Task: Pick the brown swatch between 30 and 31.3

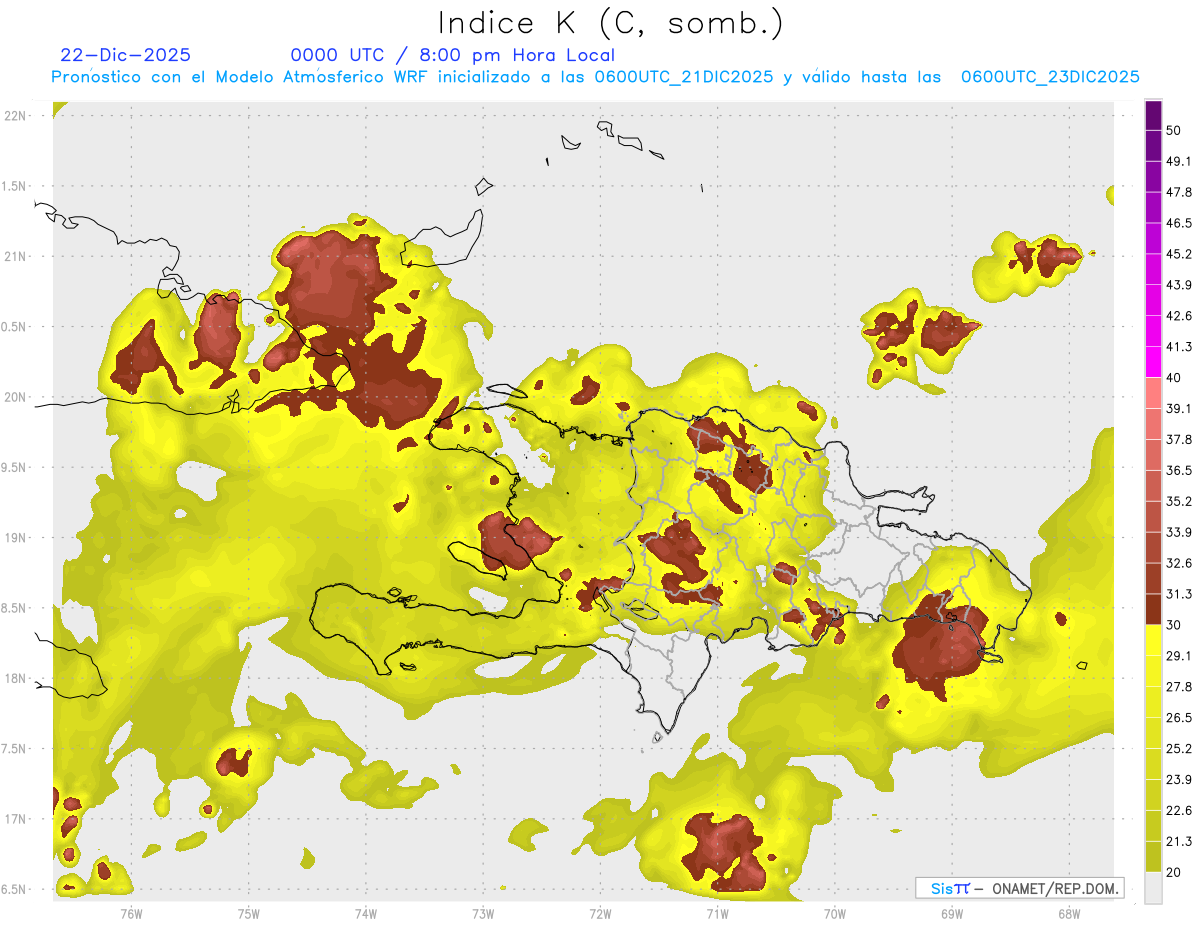Action: point(1153,609)
